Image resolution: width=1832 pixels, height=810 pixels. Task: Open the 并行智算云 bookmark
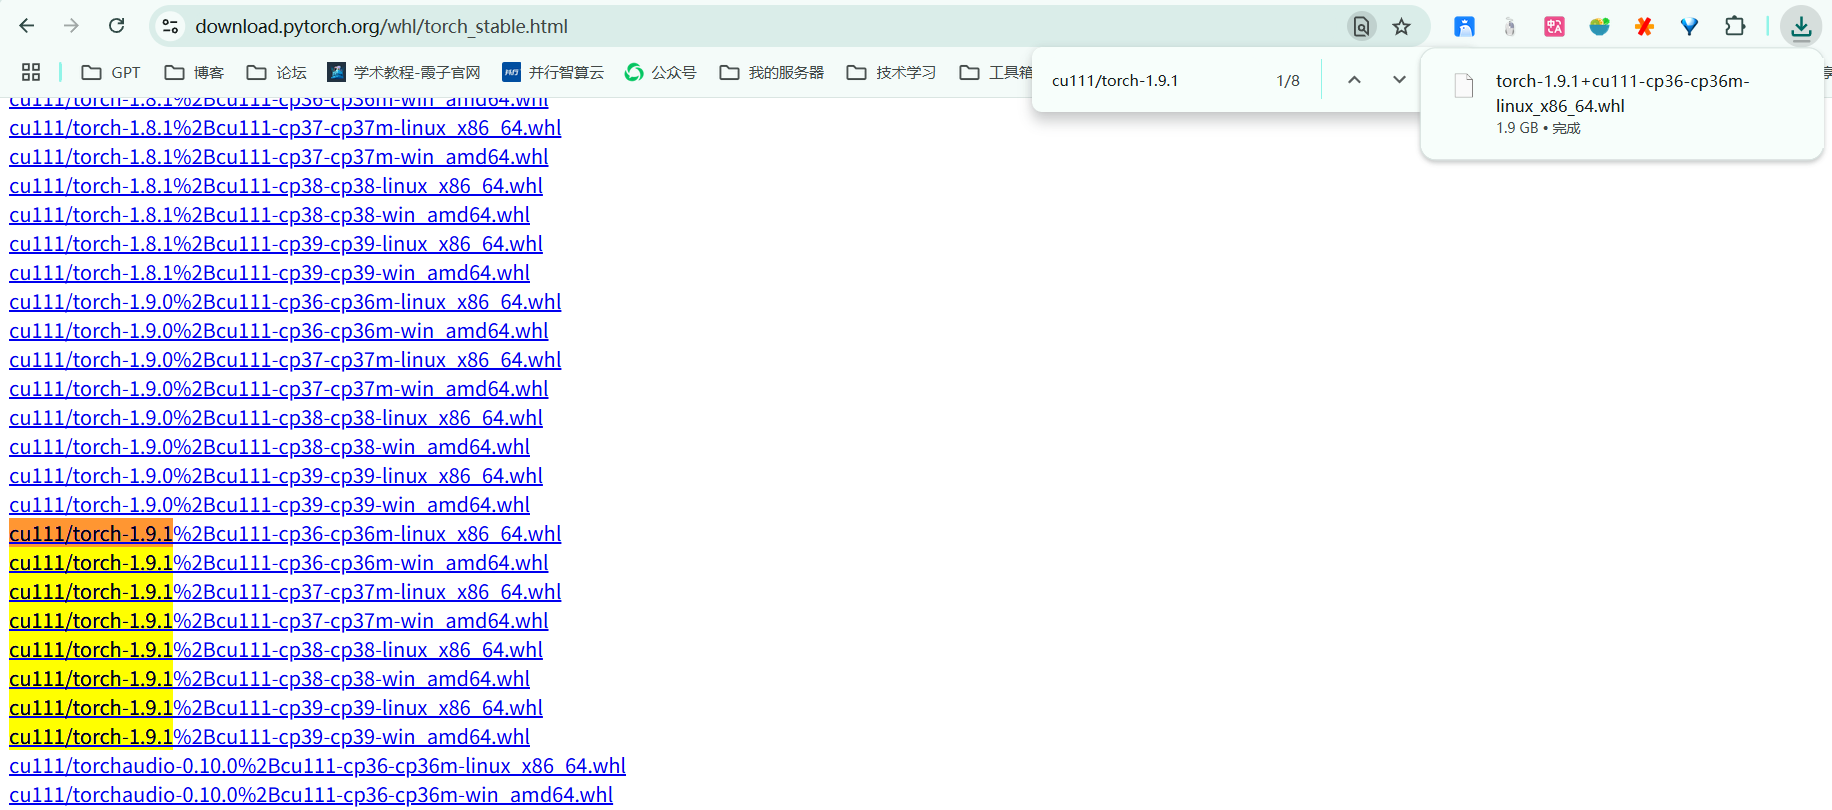[553, 72]
